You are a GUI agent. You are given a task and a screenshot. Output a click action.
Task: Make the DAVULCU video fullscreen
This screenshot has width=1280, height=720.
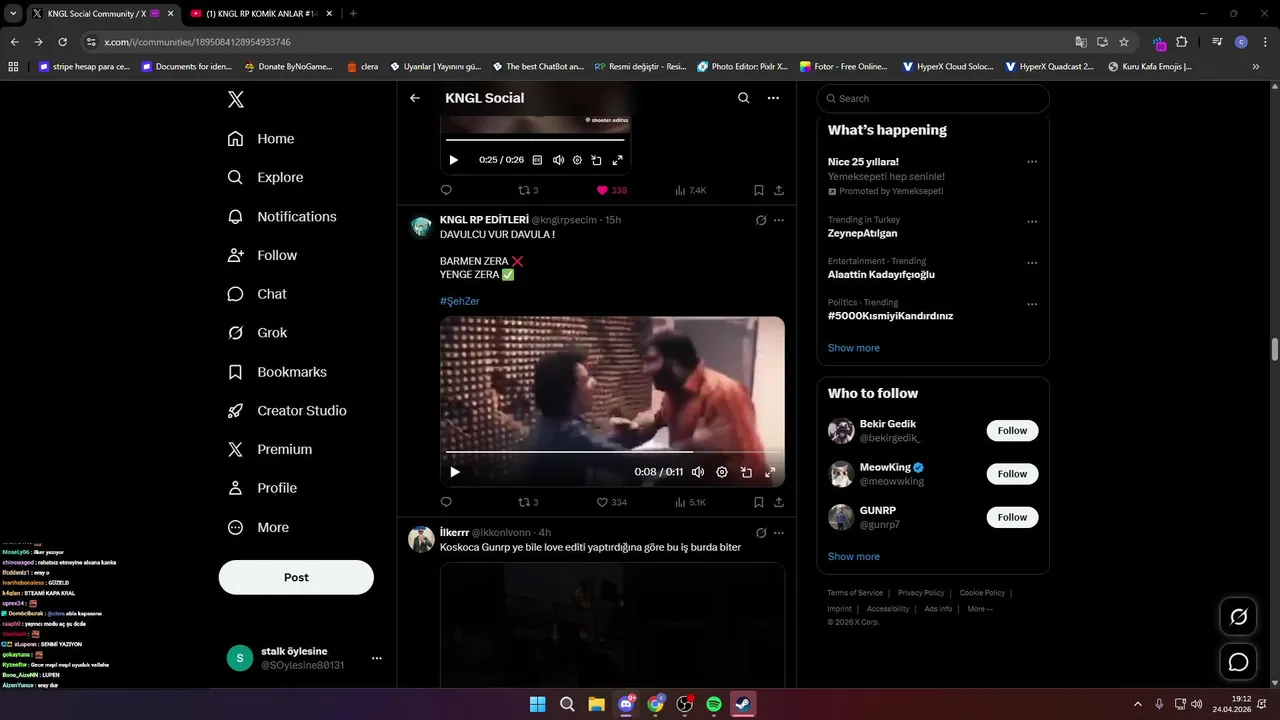point(770,472)
